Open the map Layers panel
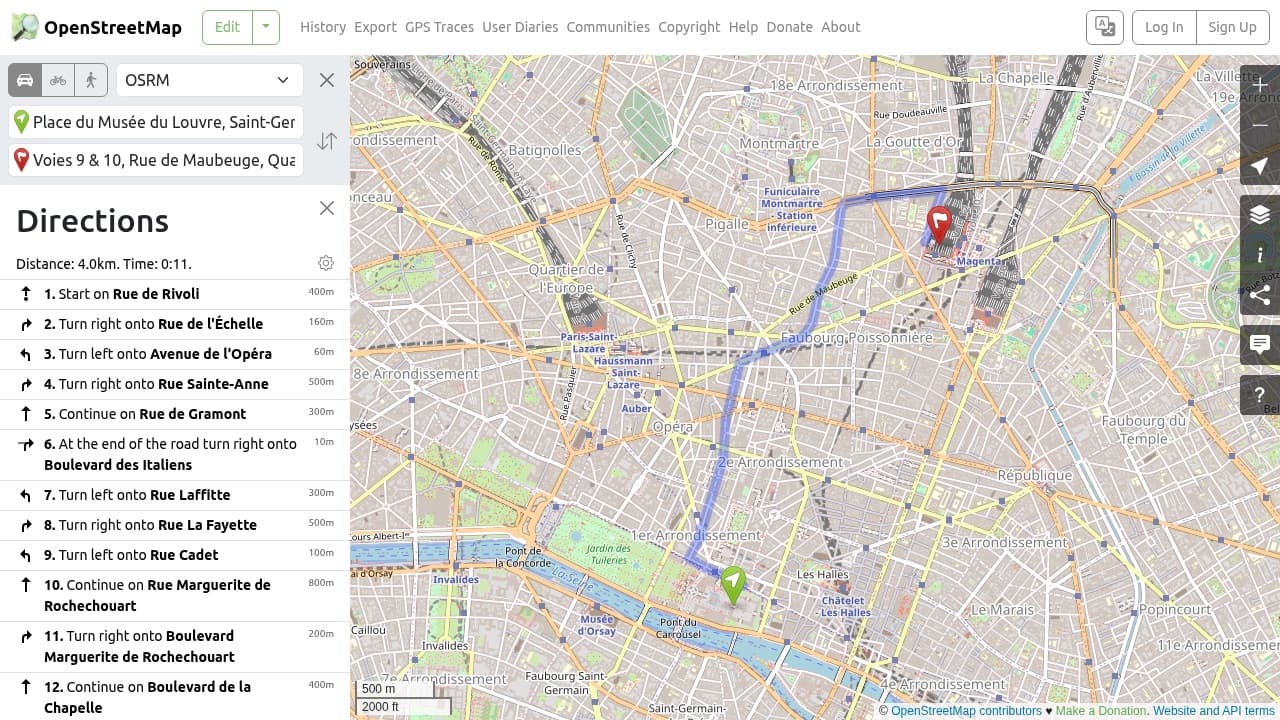The image size is (1280, 720). 1260,214
